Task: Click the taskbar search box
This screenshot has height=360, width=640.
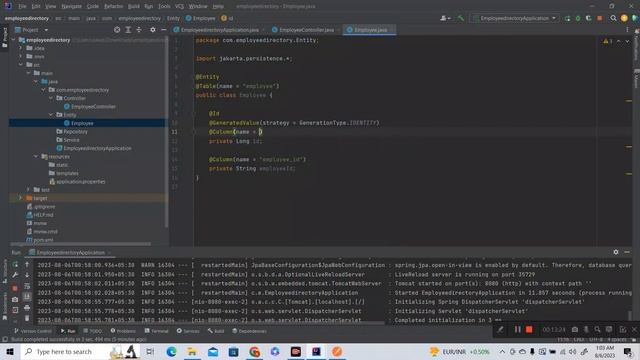Action: [x=80, y=351]
